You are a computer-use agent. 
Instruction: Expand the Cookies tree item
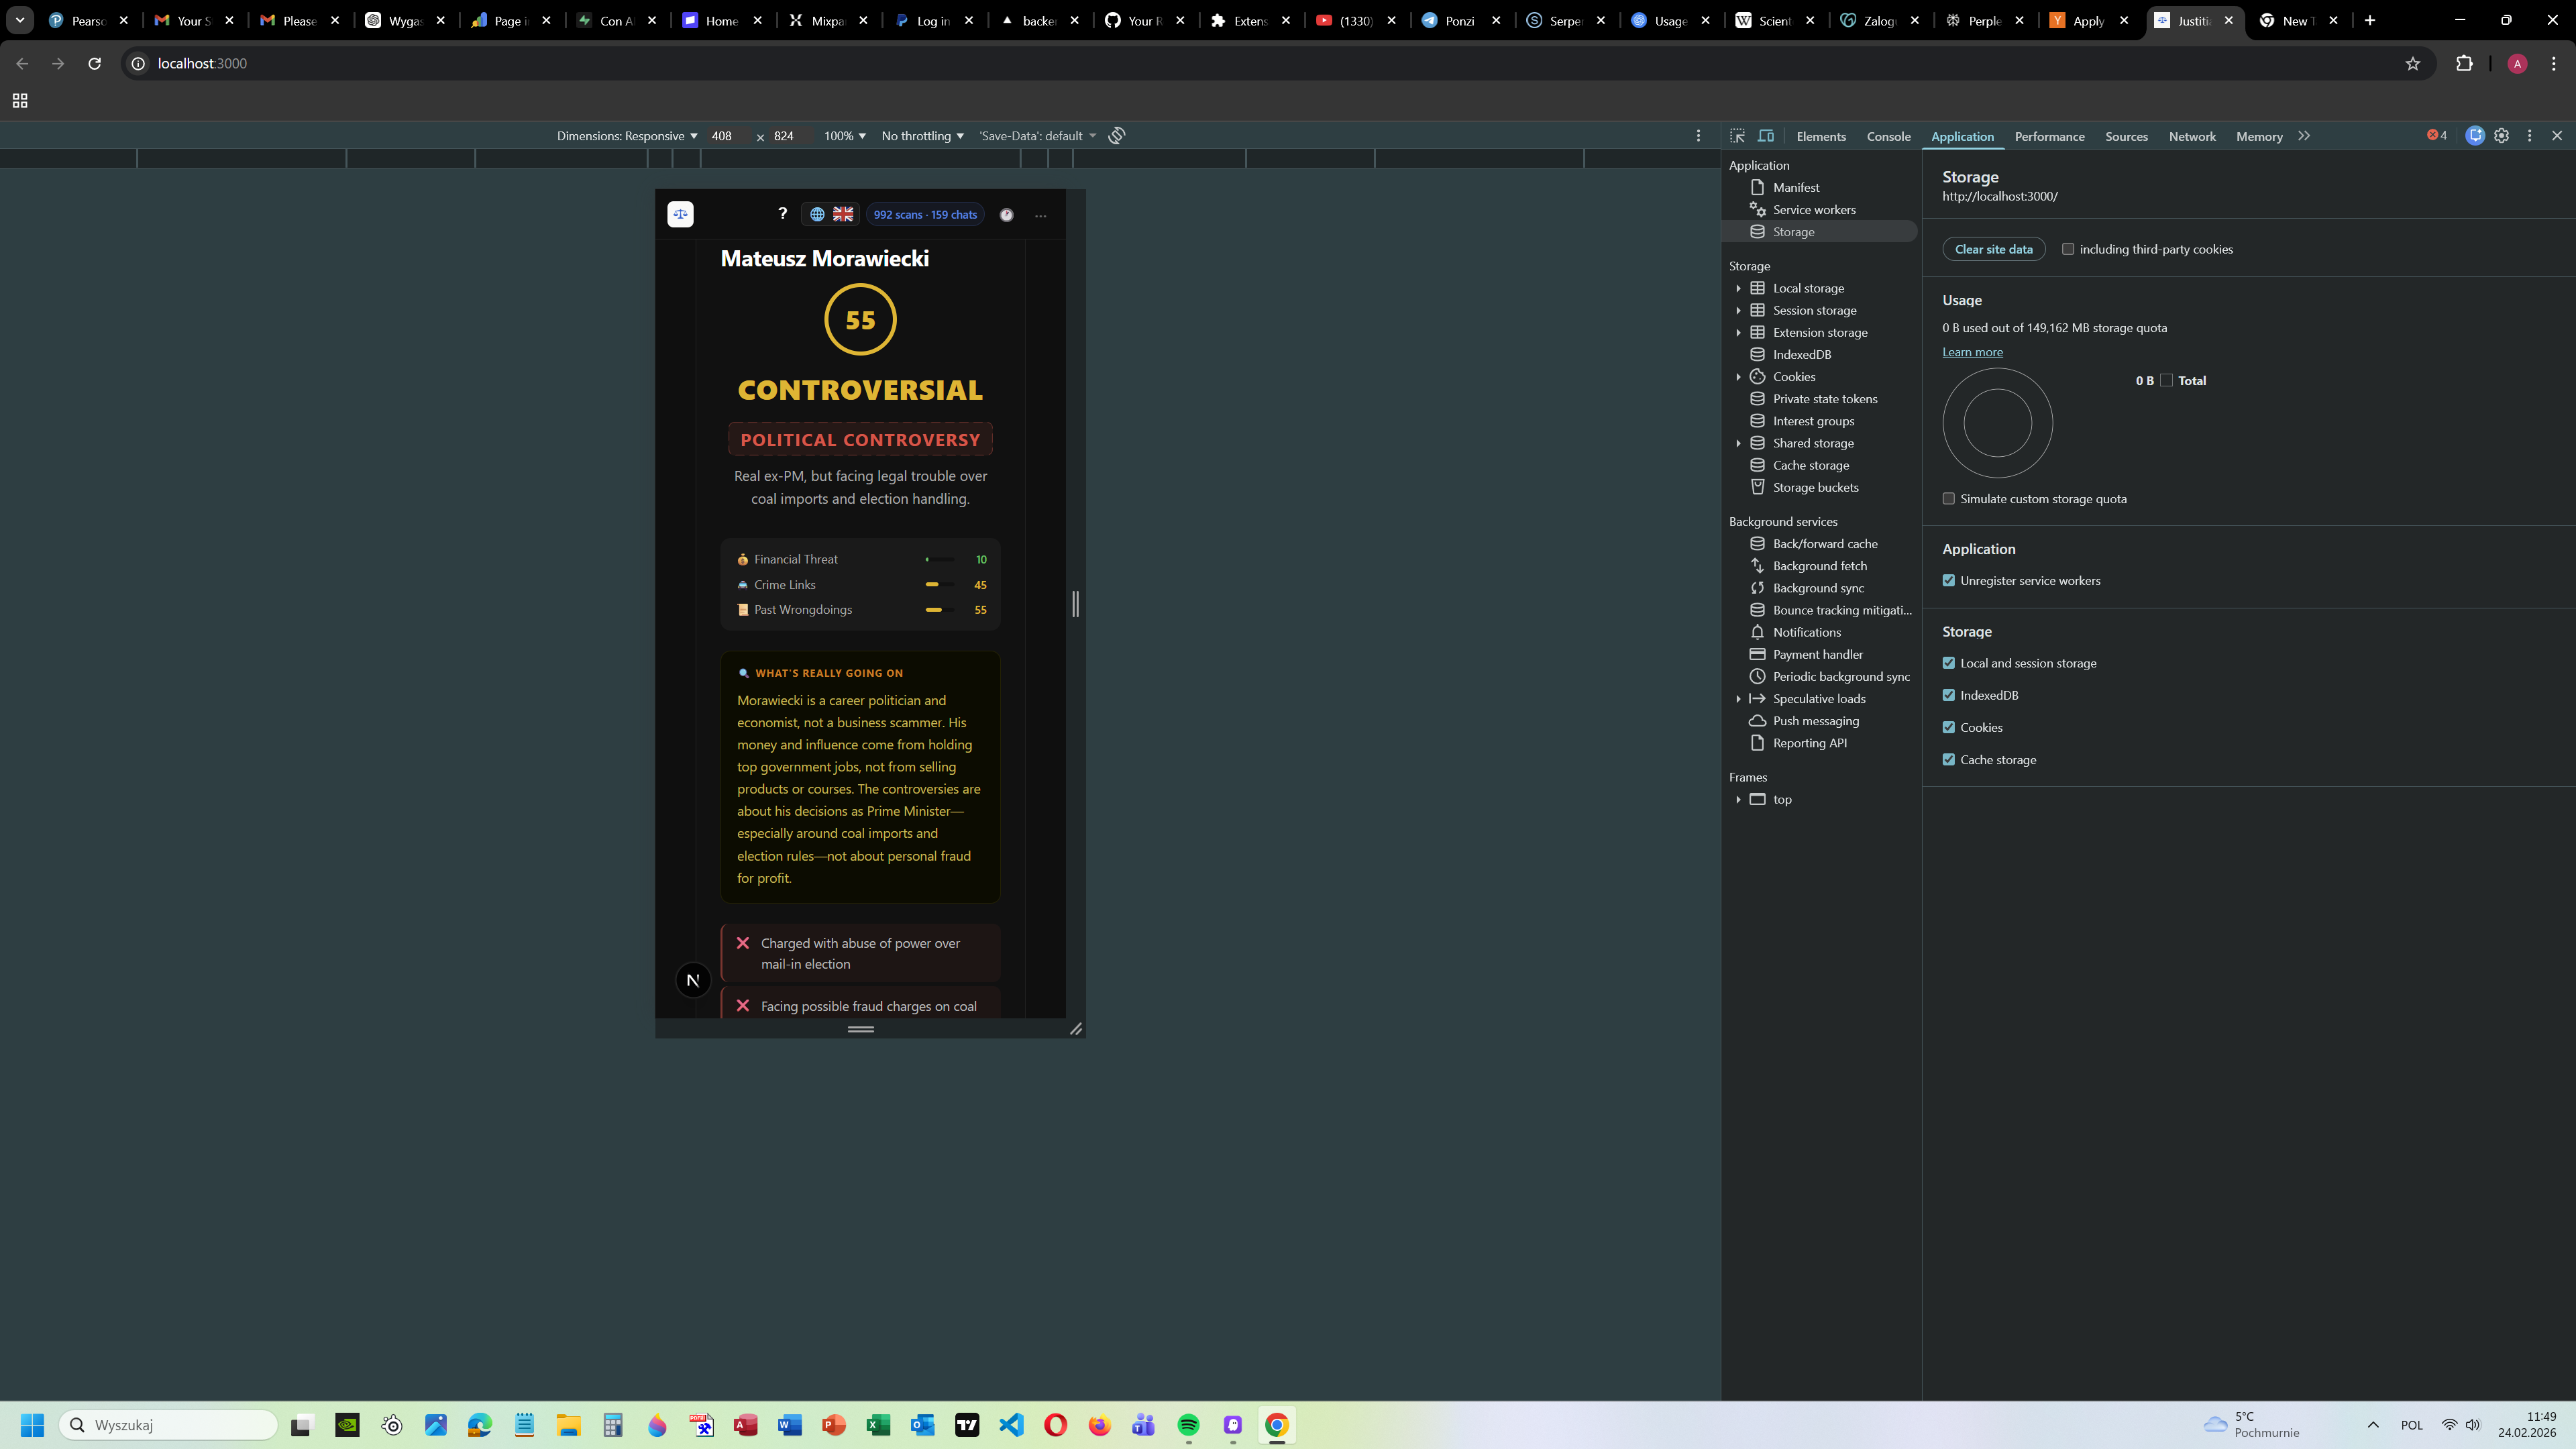click(x=1738, y=377)
